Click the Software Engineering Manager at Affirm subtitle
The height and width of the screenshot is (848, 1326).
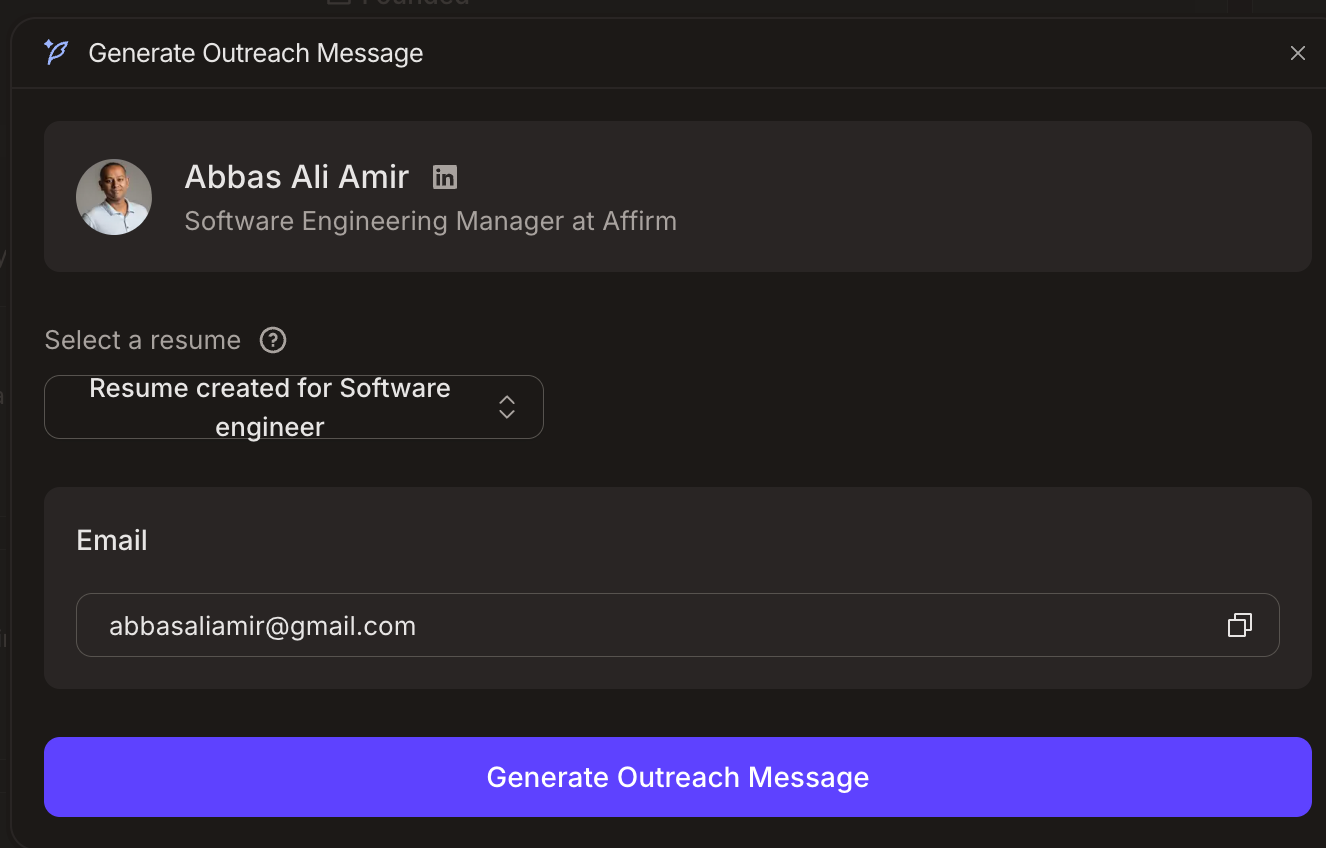coord(430,220)
